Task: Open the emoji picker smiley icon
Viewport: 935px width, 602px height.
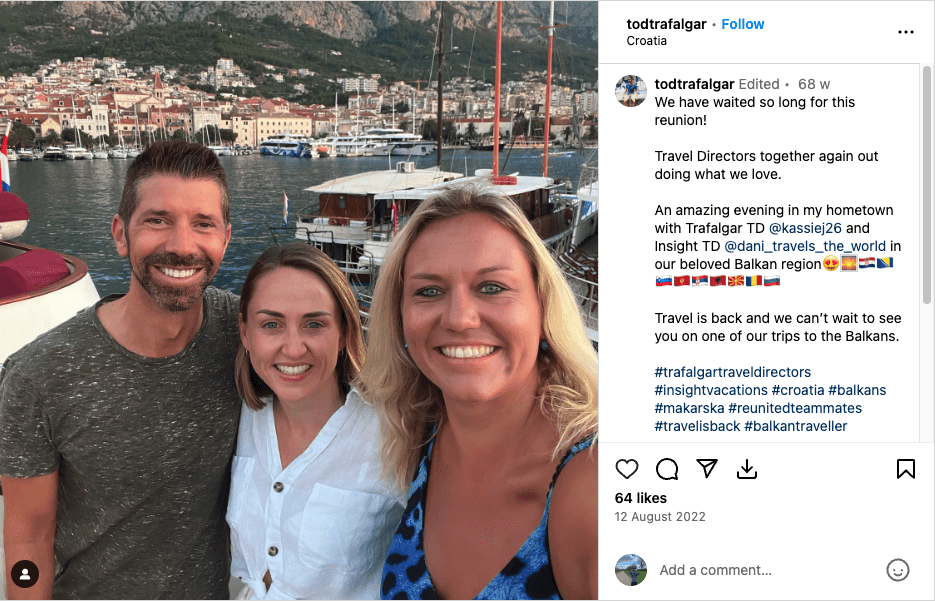Action: (x=897, y=570)
